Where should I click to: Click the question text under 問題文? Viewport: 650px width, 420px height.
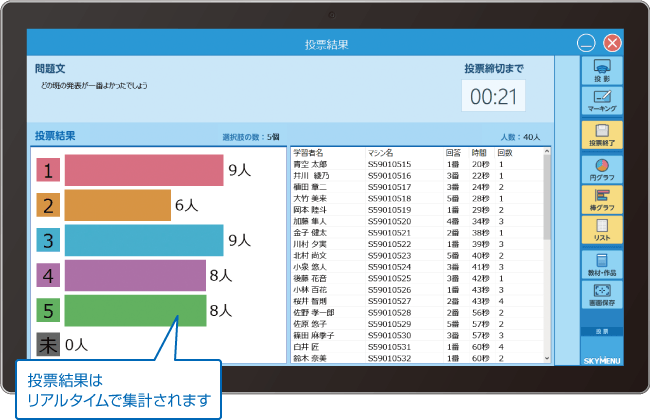click(x=94, y=85)
